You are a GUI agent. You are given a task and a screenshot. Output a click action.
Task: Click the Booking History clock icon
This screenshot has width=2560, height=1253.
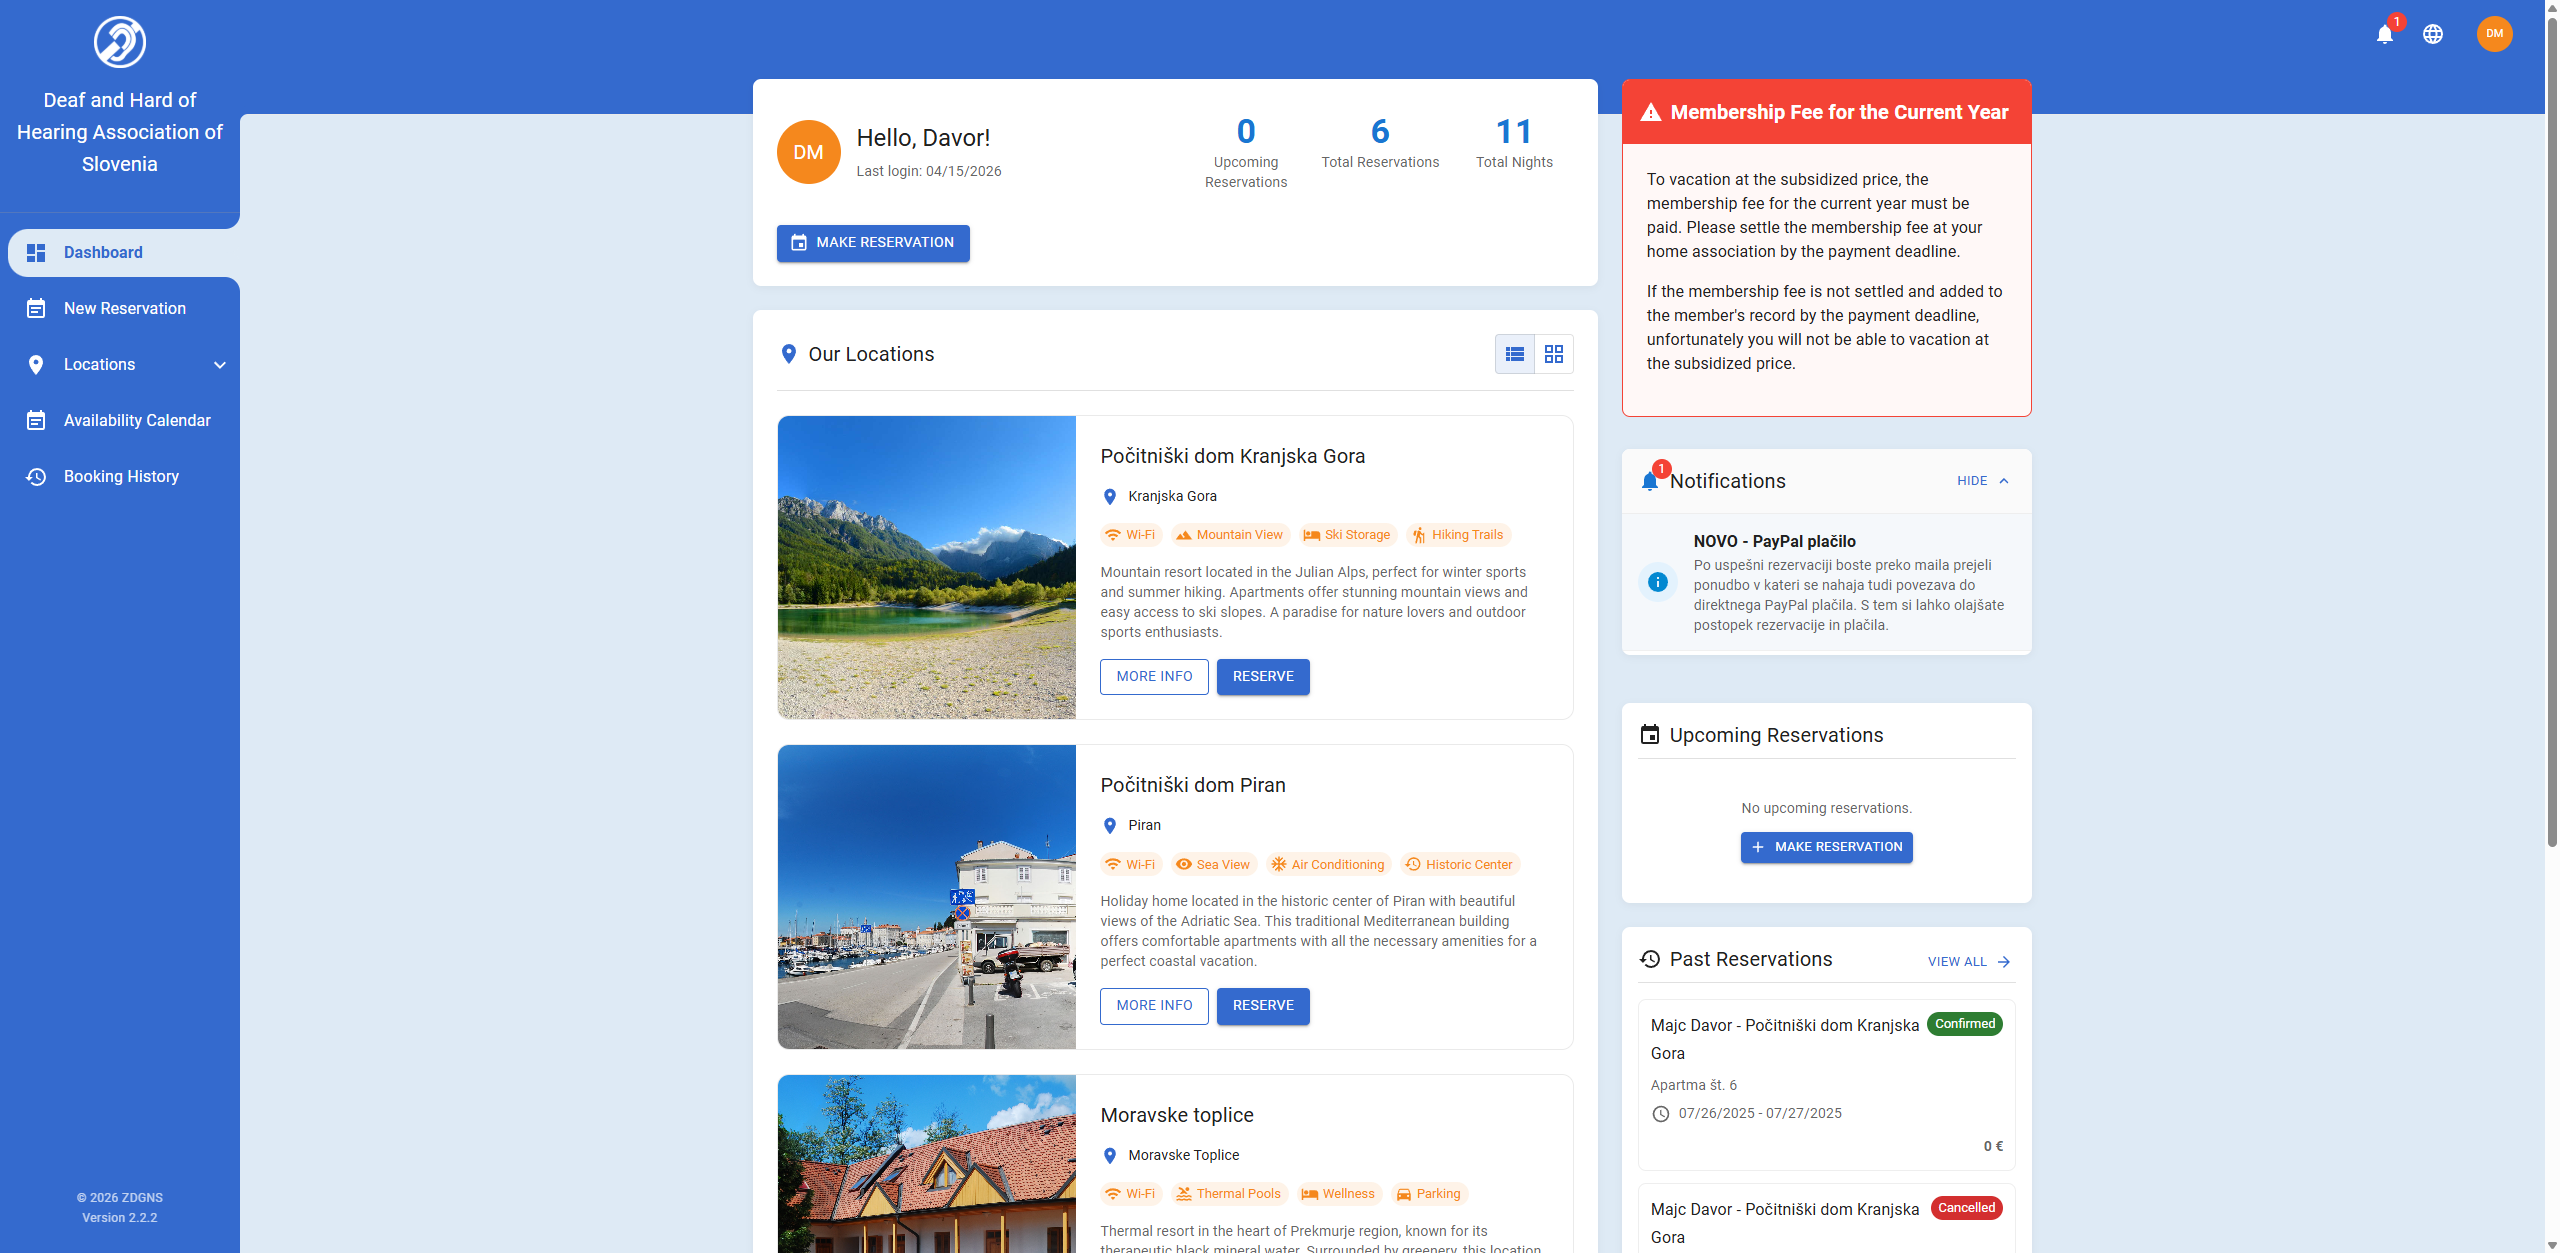(x=36, y=477)
